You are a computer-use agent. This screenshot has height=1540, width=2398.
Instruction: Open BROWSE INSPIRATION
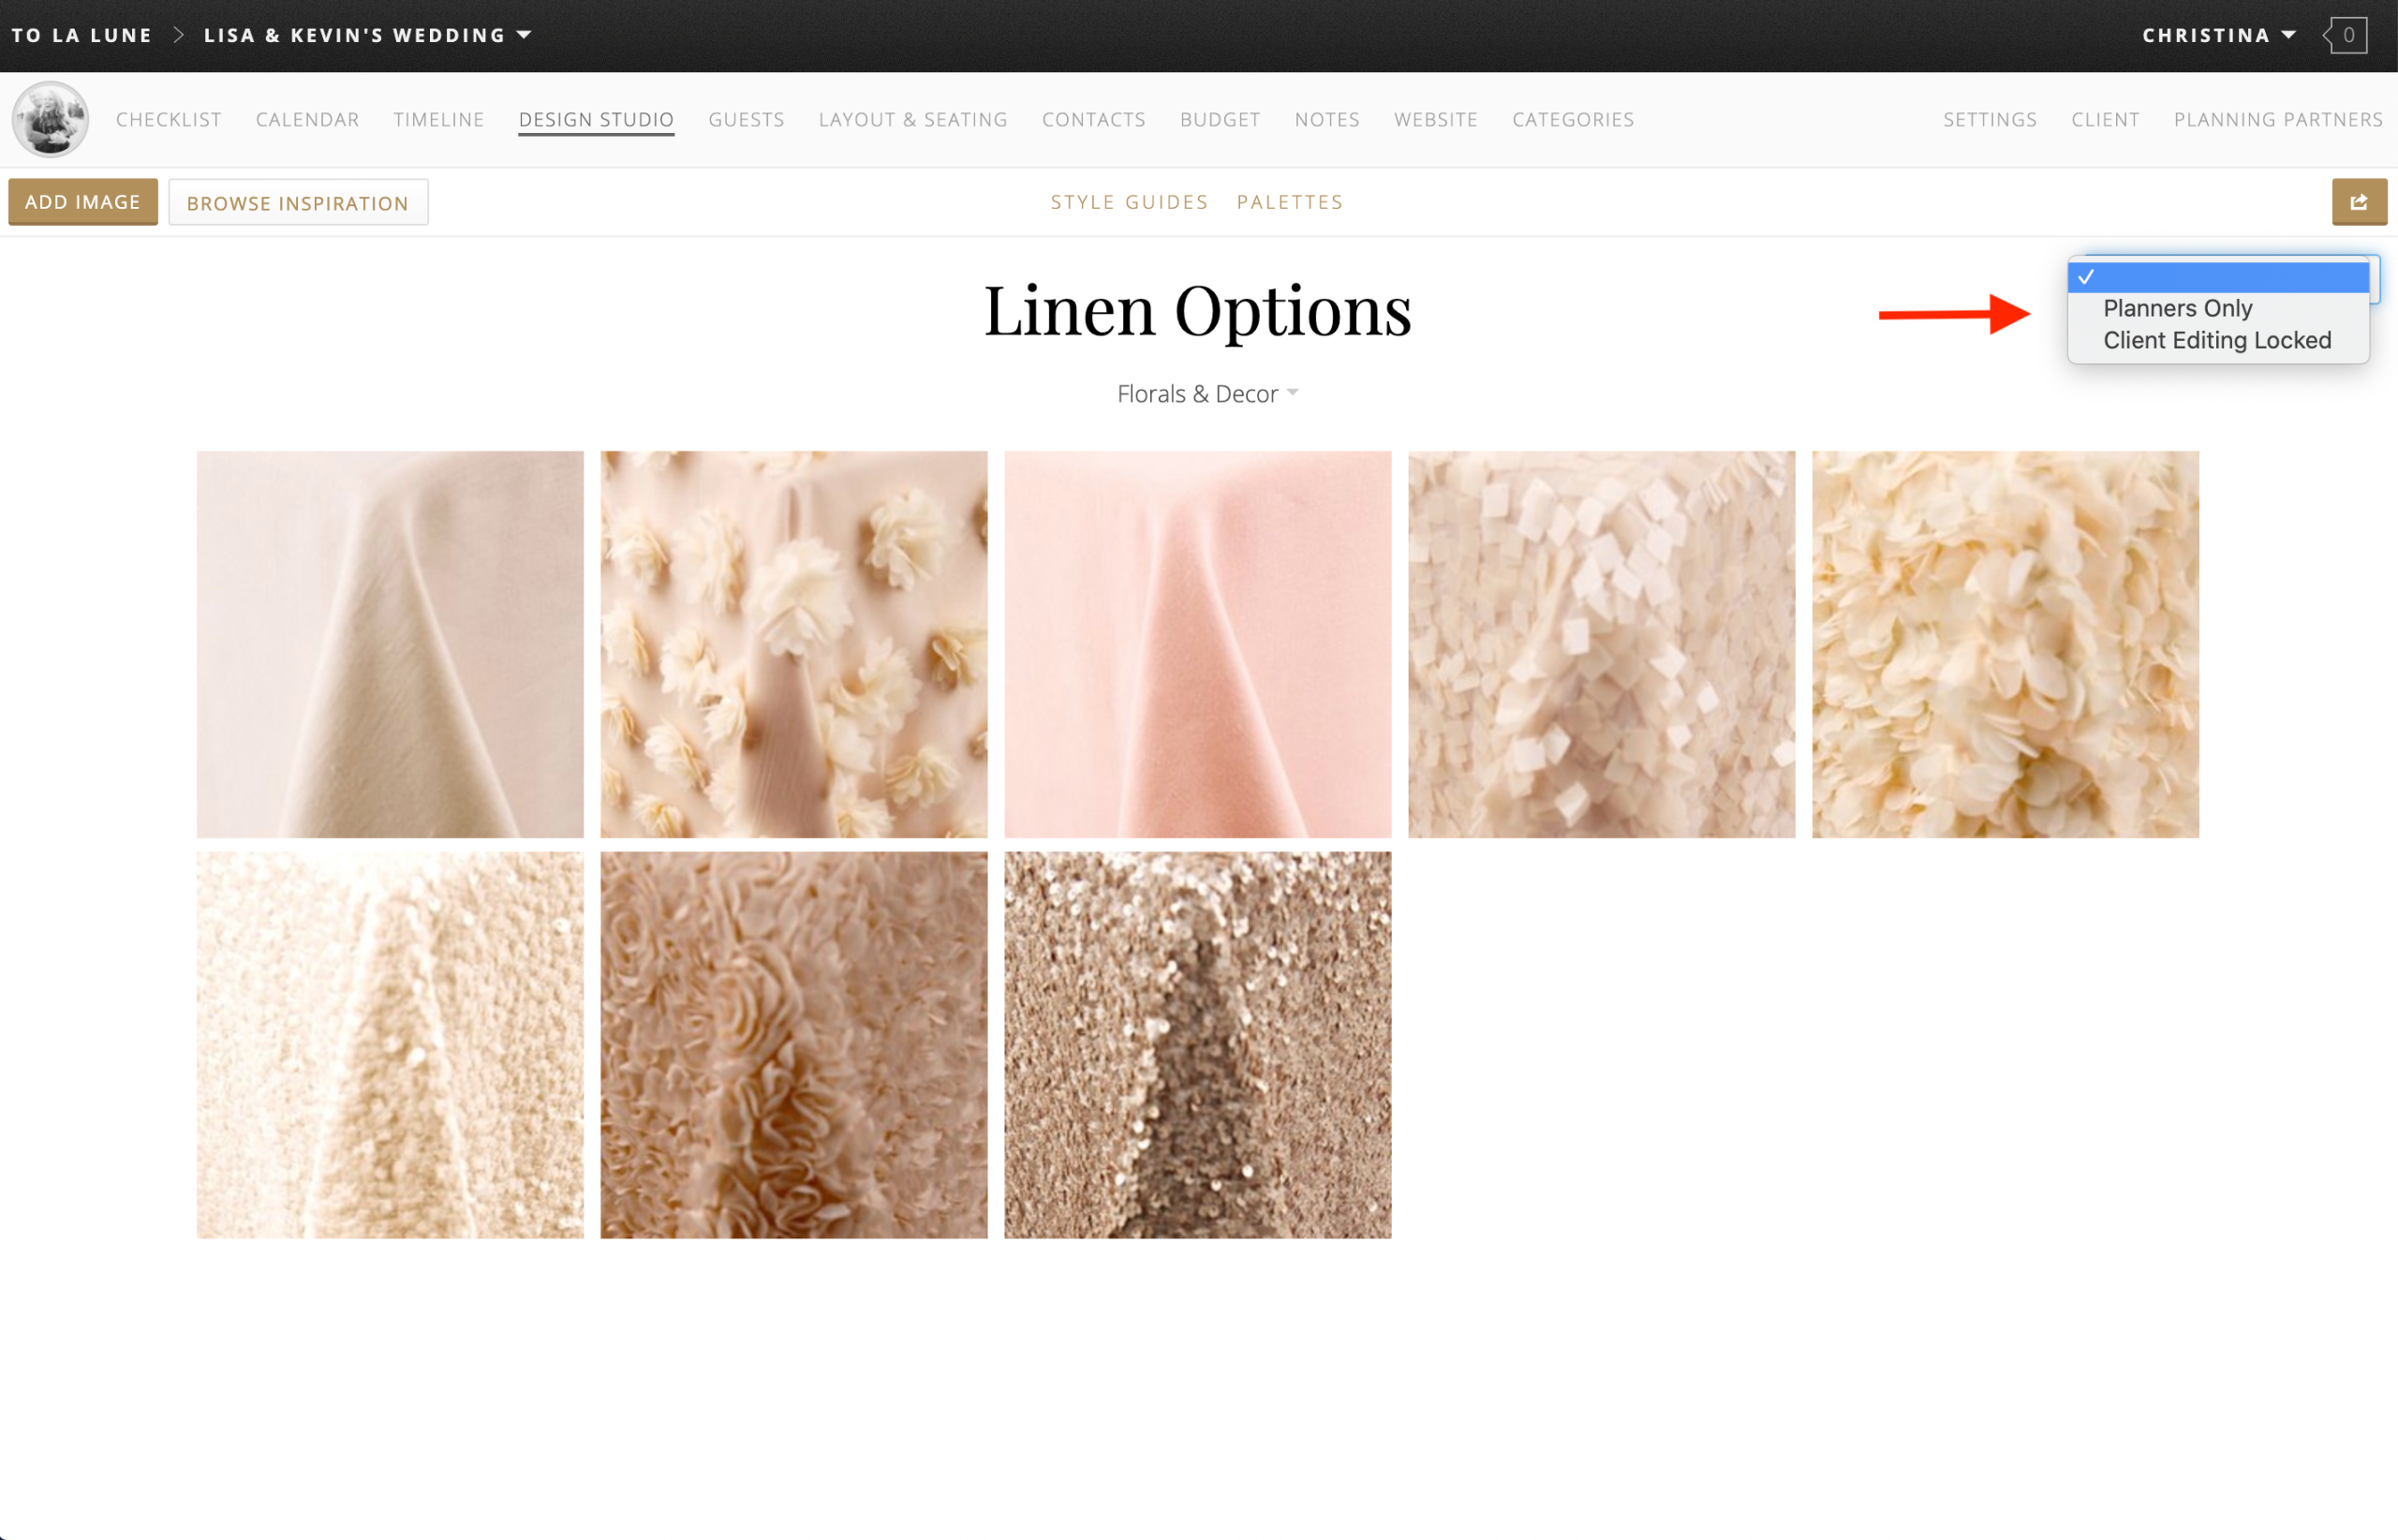pos(298,202)
